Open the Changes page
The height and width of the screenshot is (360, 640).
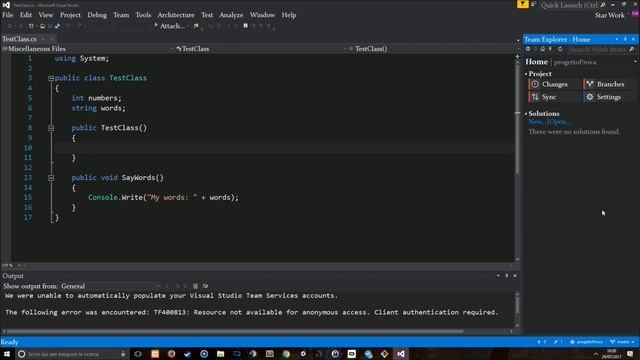(554, 84)
